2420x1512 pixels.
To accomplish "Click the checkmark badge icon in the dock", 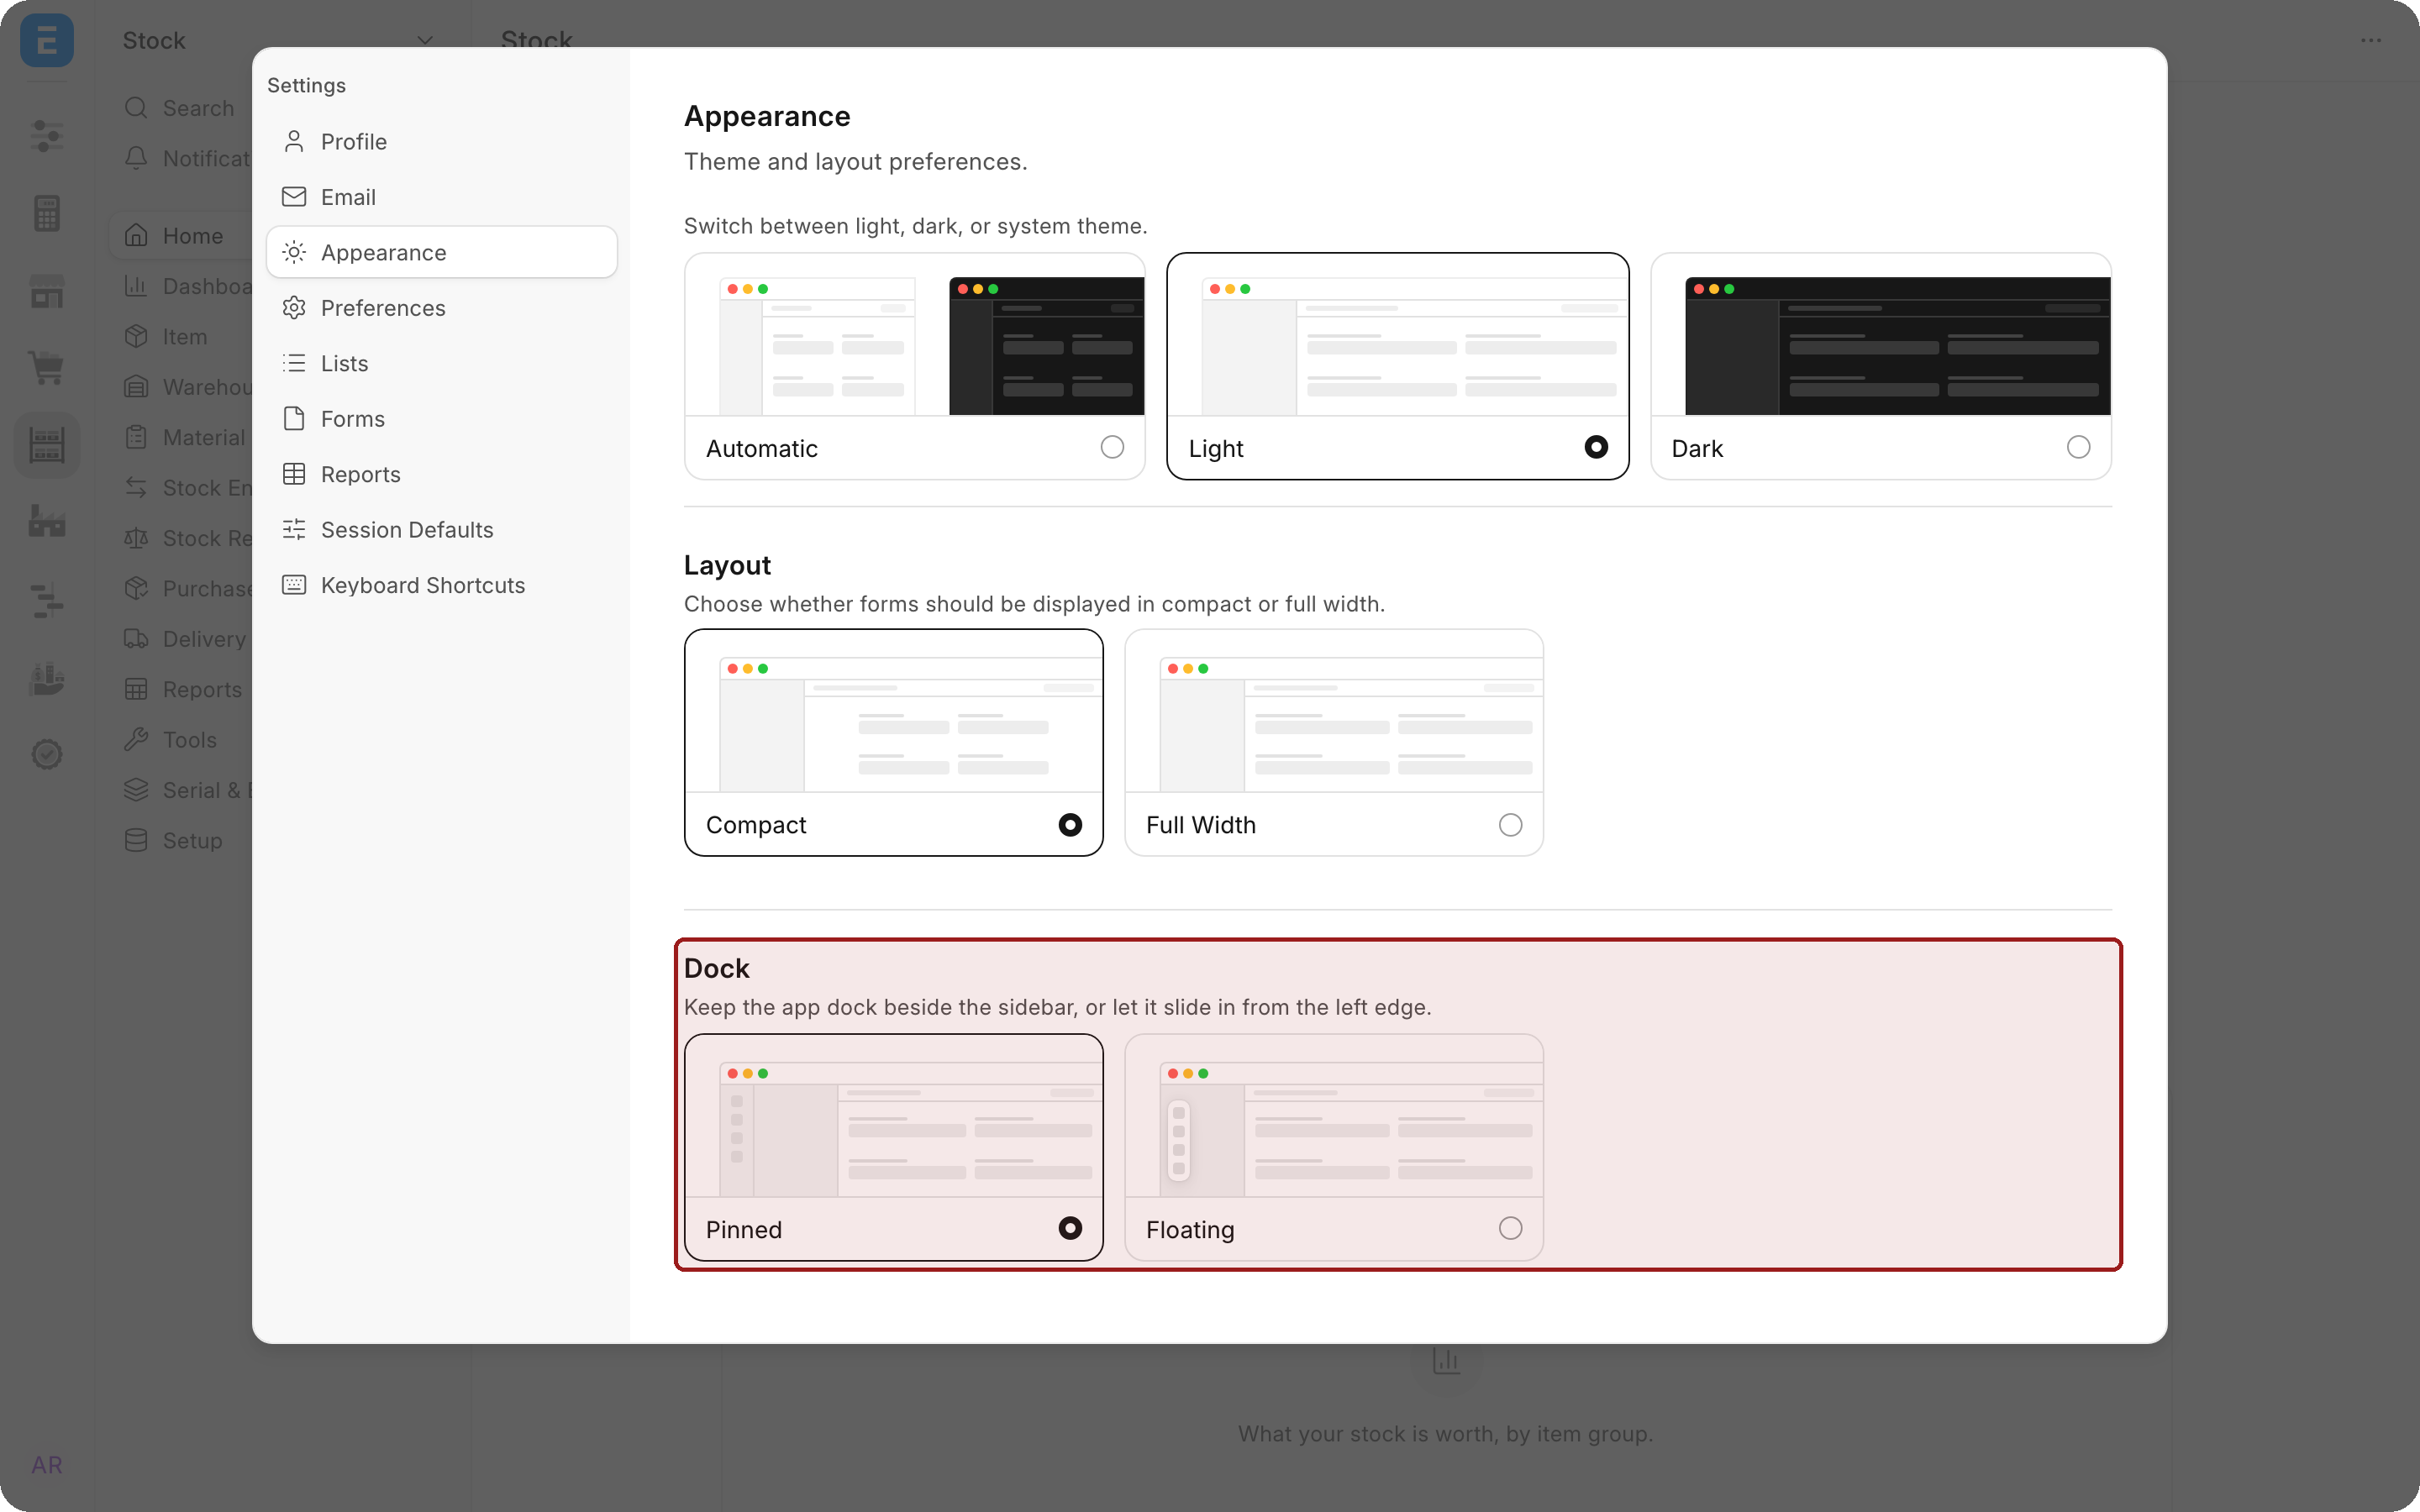I will (47, 754).
